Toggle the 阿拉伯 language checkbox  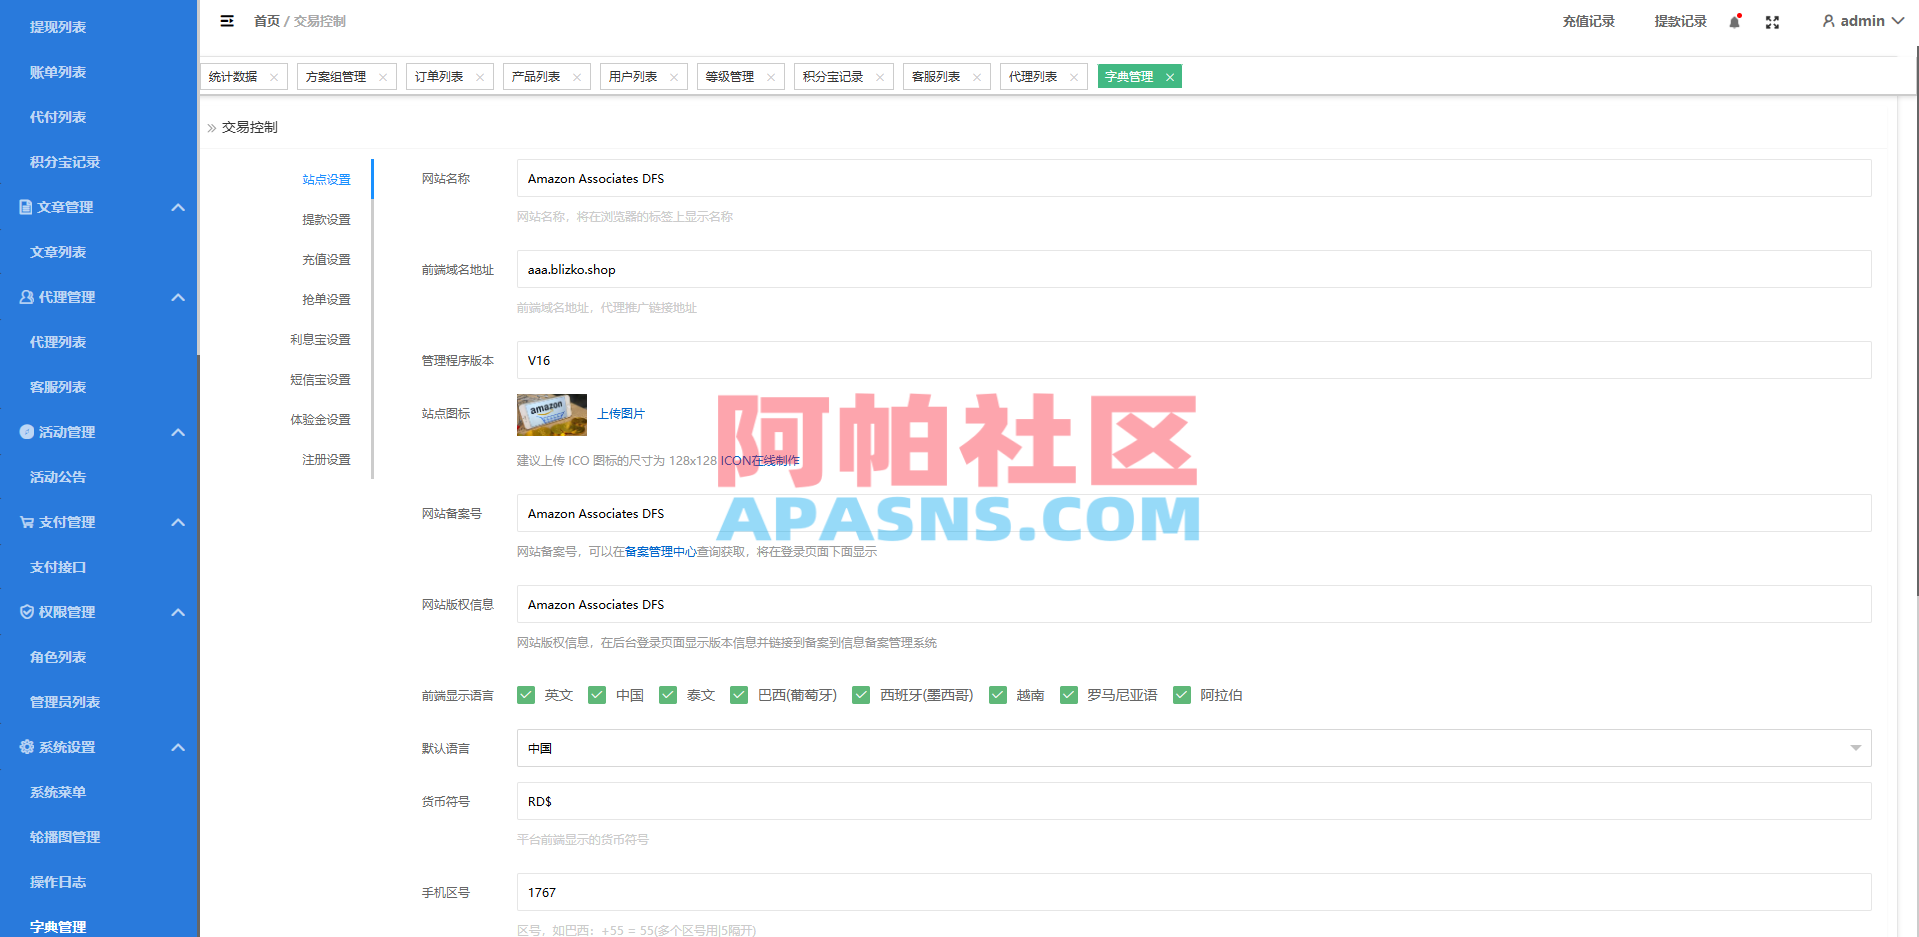tap(1181, 694)
